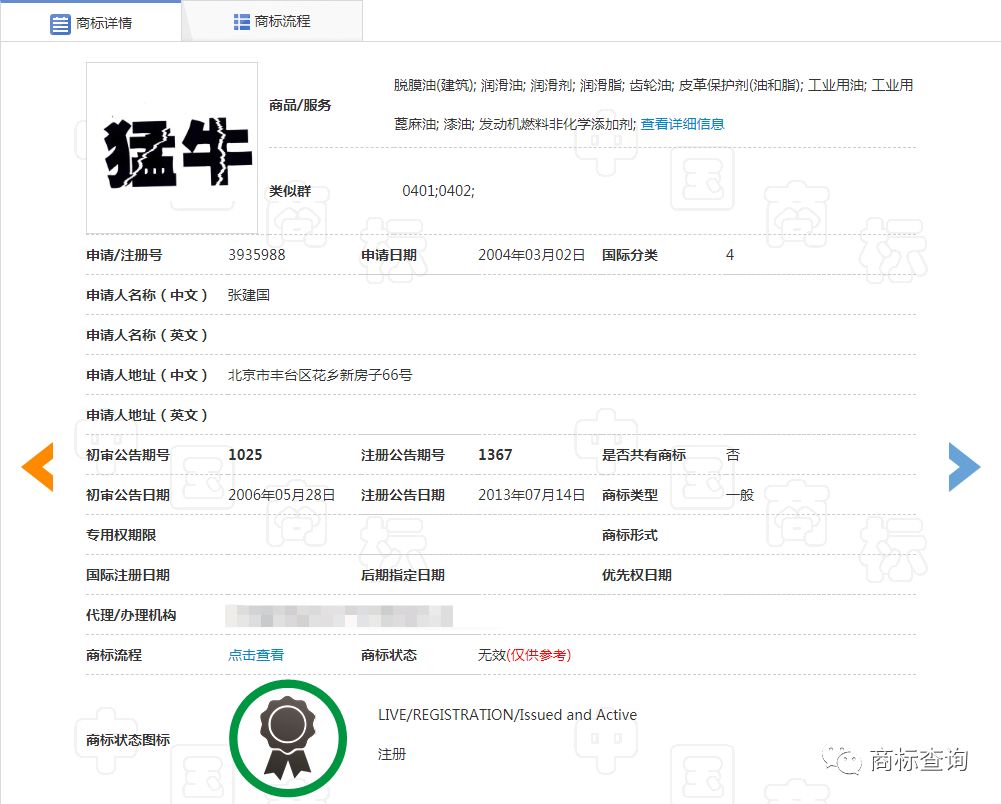Select trademark type value 一般
Viewport: 1001px width, 804px height.
tap(740, 495)
